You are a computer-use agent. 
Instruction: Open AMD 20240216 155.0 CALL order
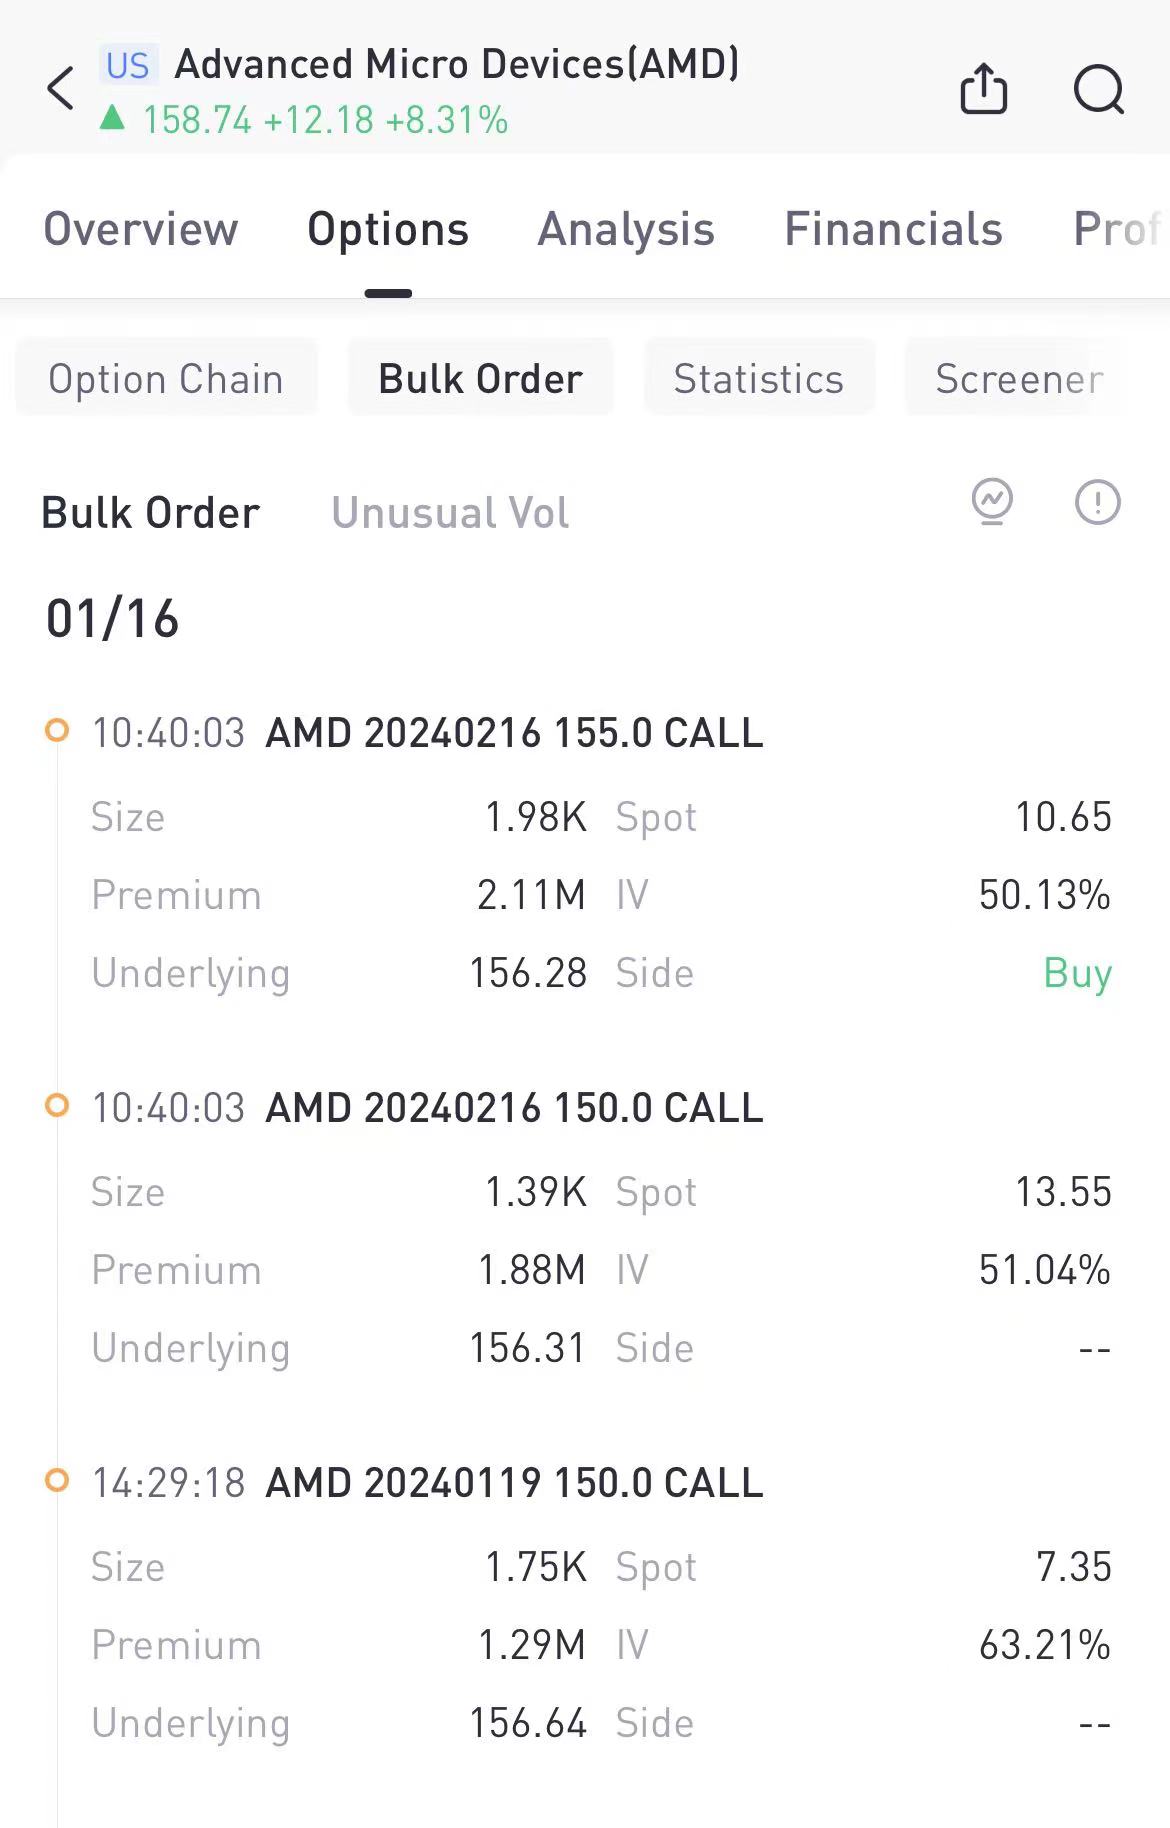pyautogui.click(x=514, y=733)
